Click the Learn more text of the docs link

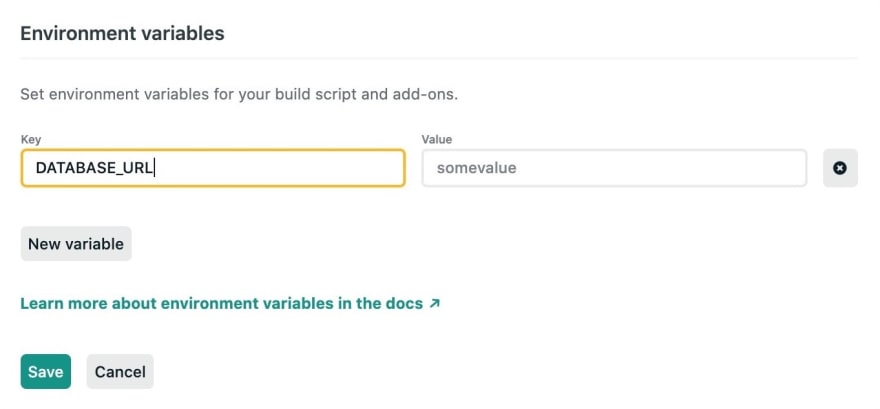pyautogui.click(x=64, y=304)
